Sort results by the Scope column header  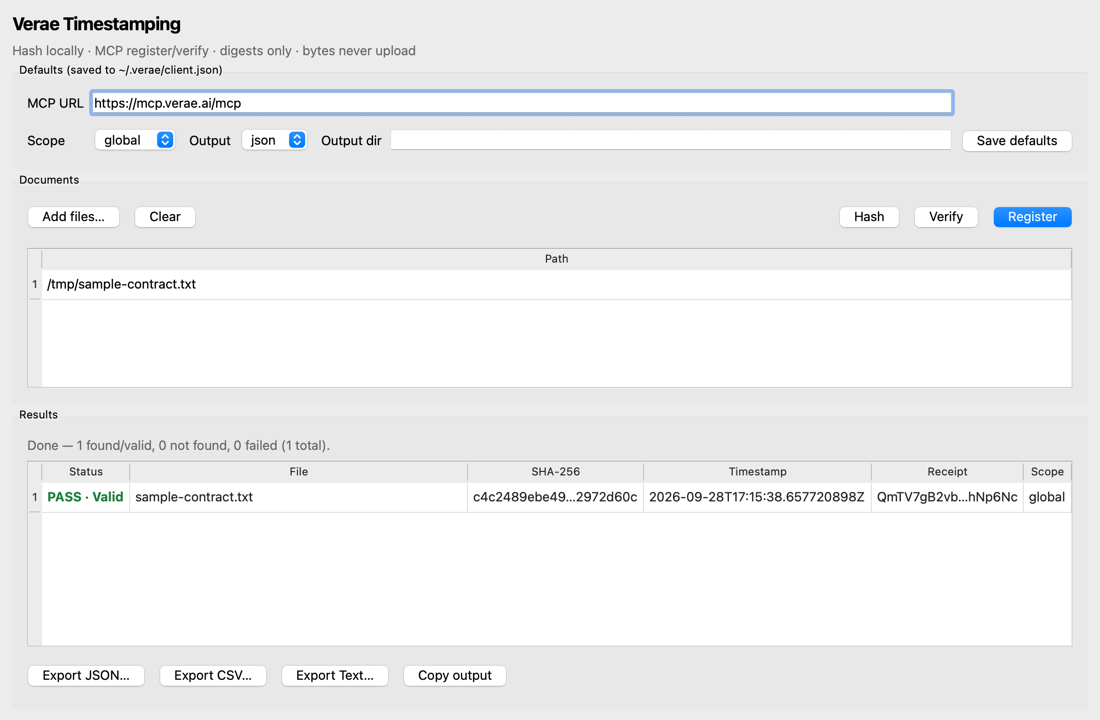click(x=1047, y=472)
